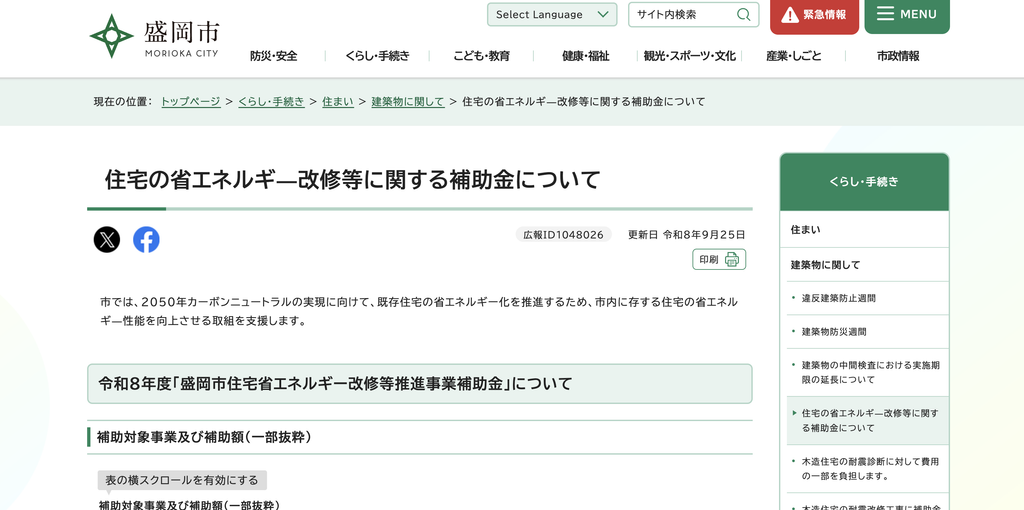Click 建築物に関して breadcrumb link
1024x510 pixels.
click(408, 101)
